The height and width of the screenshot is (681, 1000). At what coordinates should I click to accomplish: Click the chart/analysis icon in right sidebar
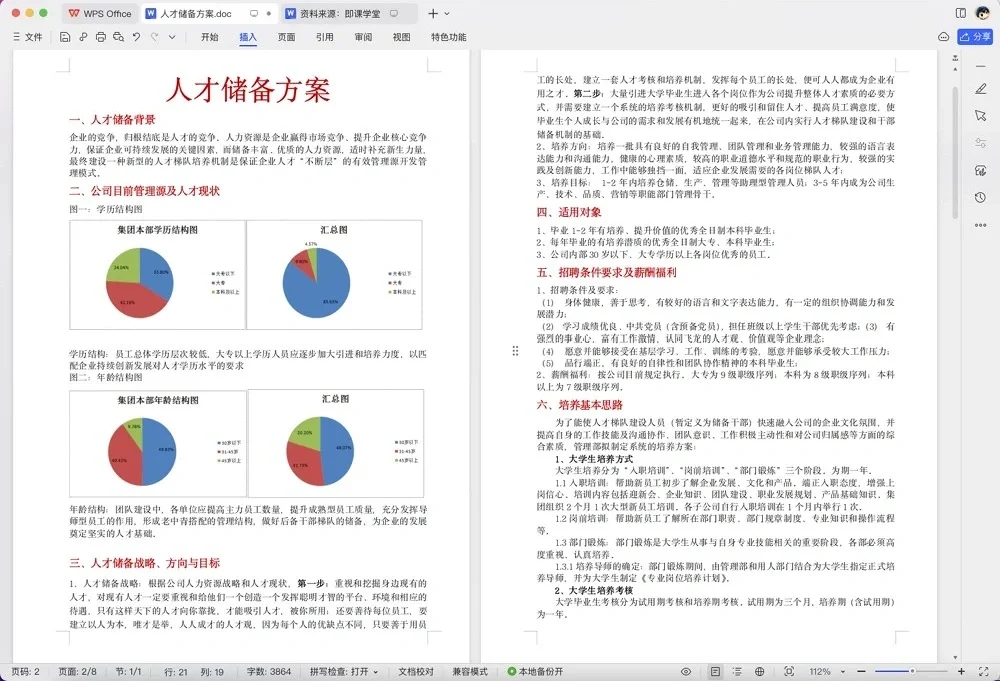point(981,170)
